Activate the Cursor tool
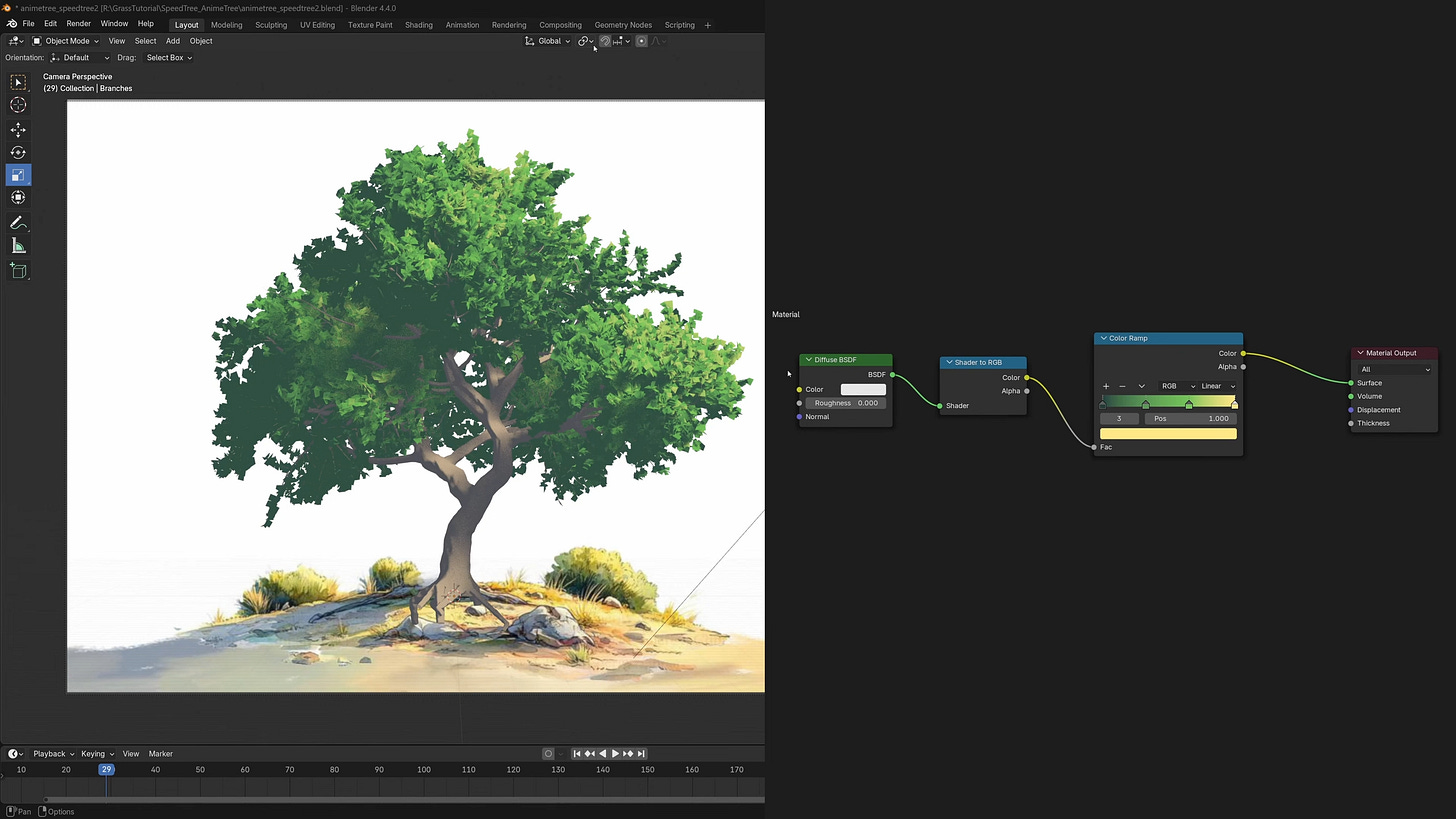 pos(18,105)
